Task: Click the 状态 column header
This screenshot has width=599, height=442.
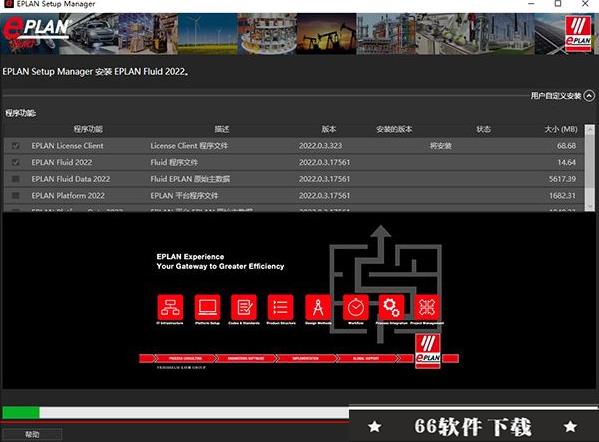Action: (x=483, y=129)
